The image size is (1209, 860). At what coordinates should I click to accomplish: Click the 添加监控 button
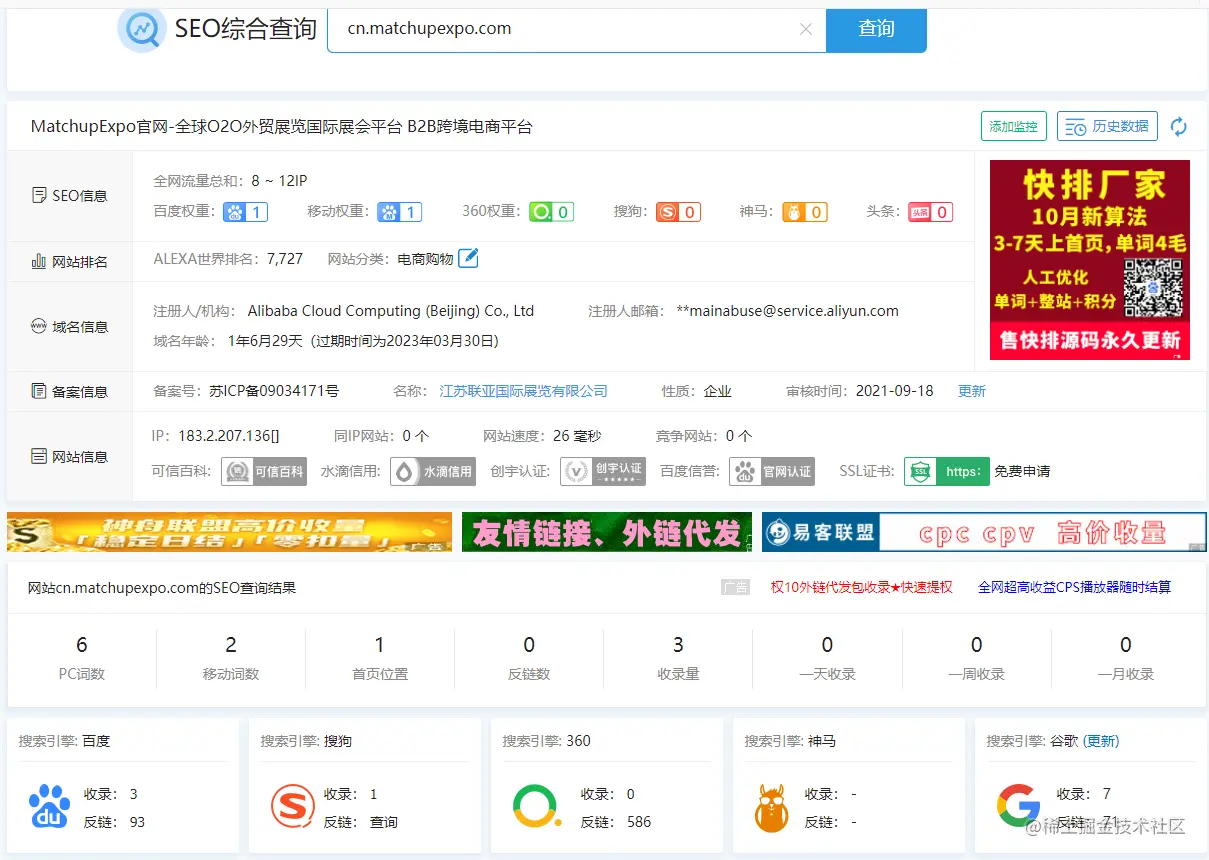pos(1013,126)
